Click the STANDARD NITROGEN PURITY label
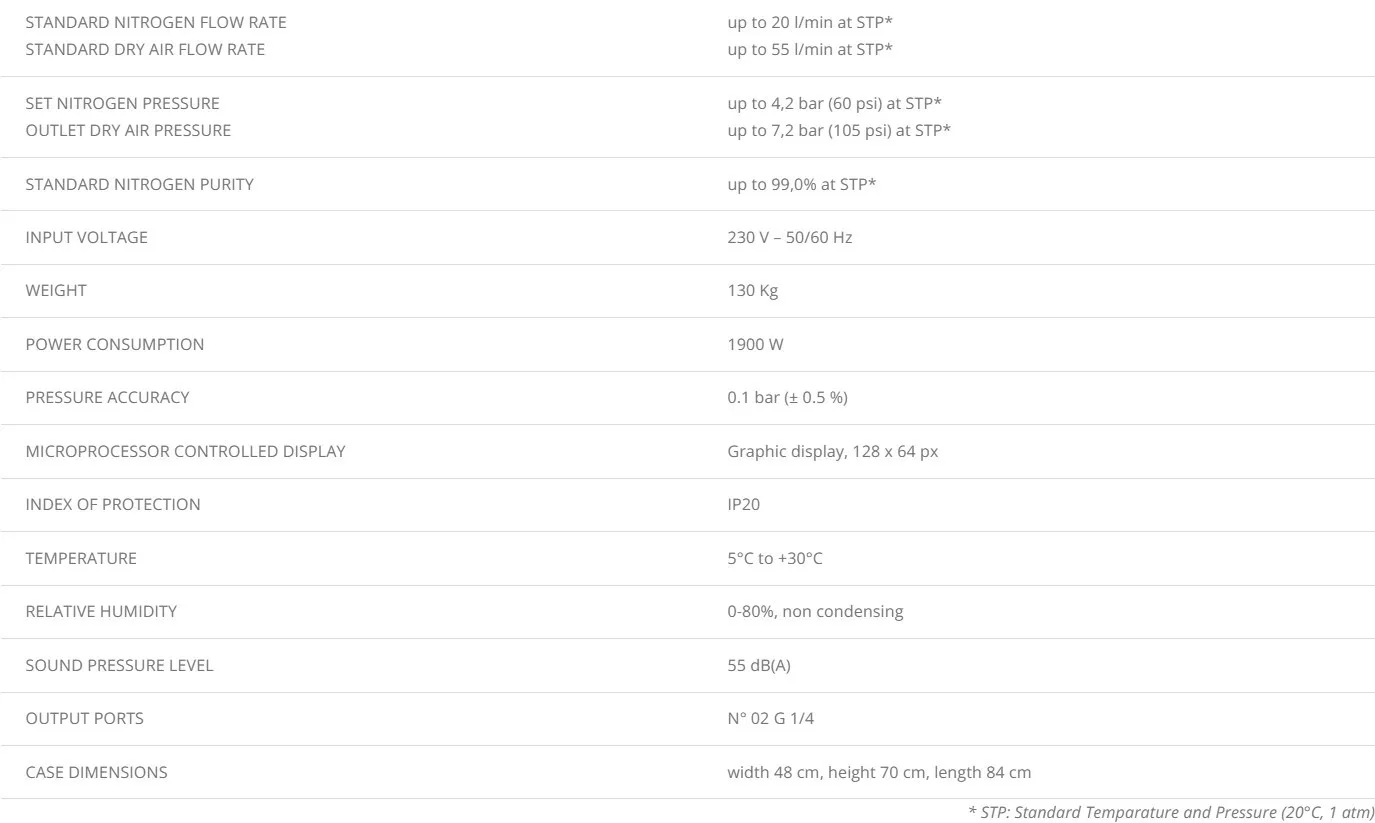 click(139, 184)
